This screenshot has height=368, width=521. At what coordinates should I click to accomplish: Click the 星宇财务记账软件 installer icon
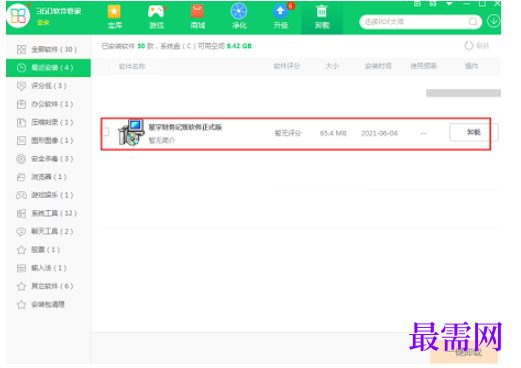pyautogui.click(x=131, y=133)
